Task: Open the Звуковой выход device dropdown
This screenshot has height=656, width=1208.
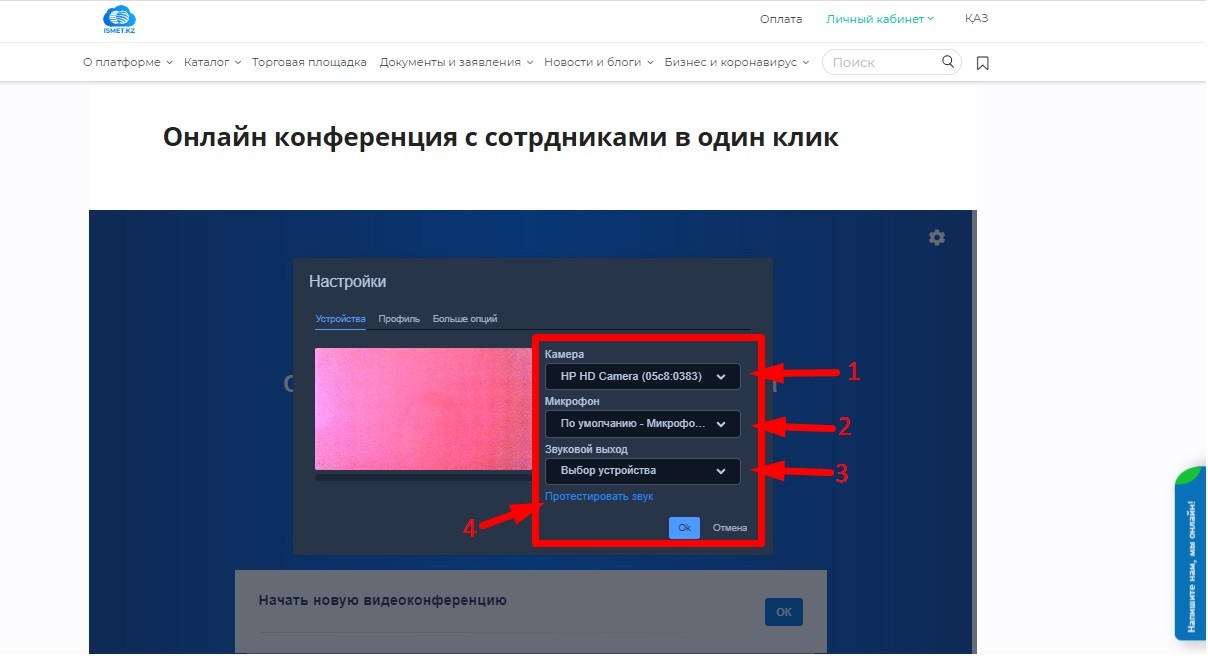Action: [x=642, y=471]
